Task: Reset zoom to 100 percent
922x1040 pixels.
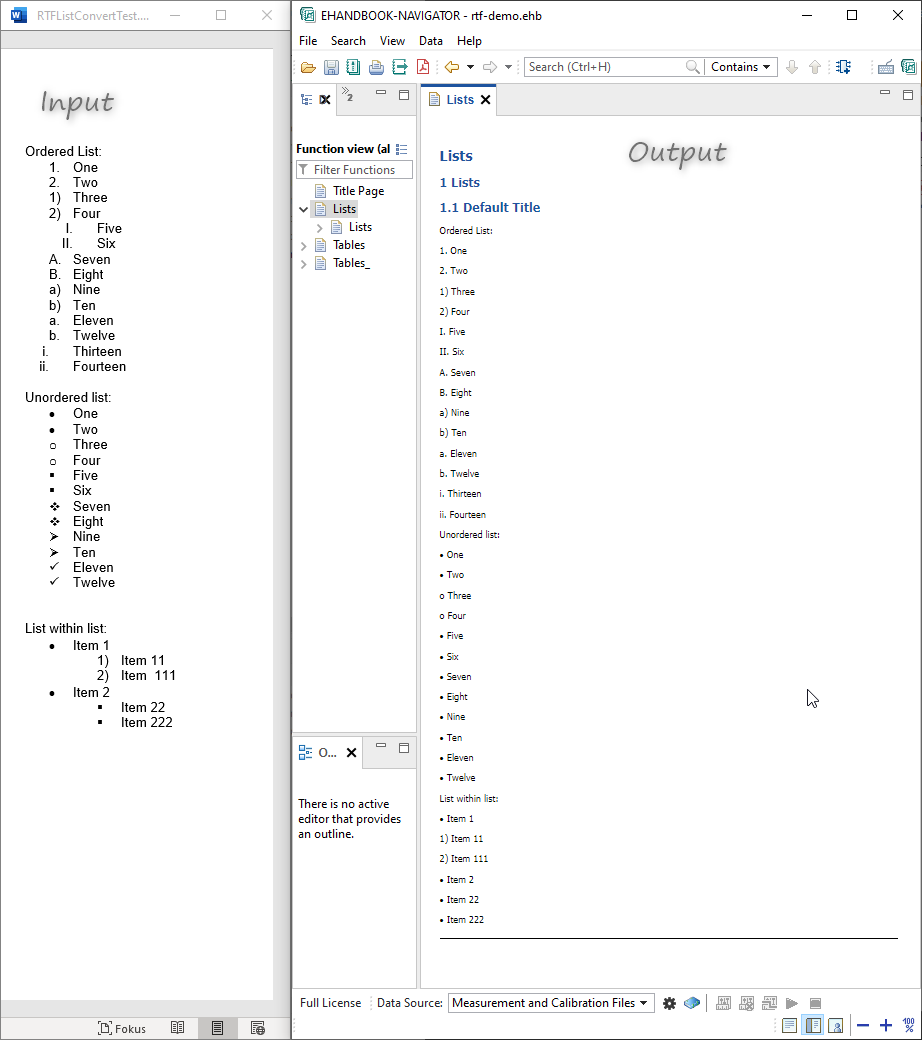Action: point(908,1026)
